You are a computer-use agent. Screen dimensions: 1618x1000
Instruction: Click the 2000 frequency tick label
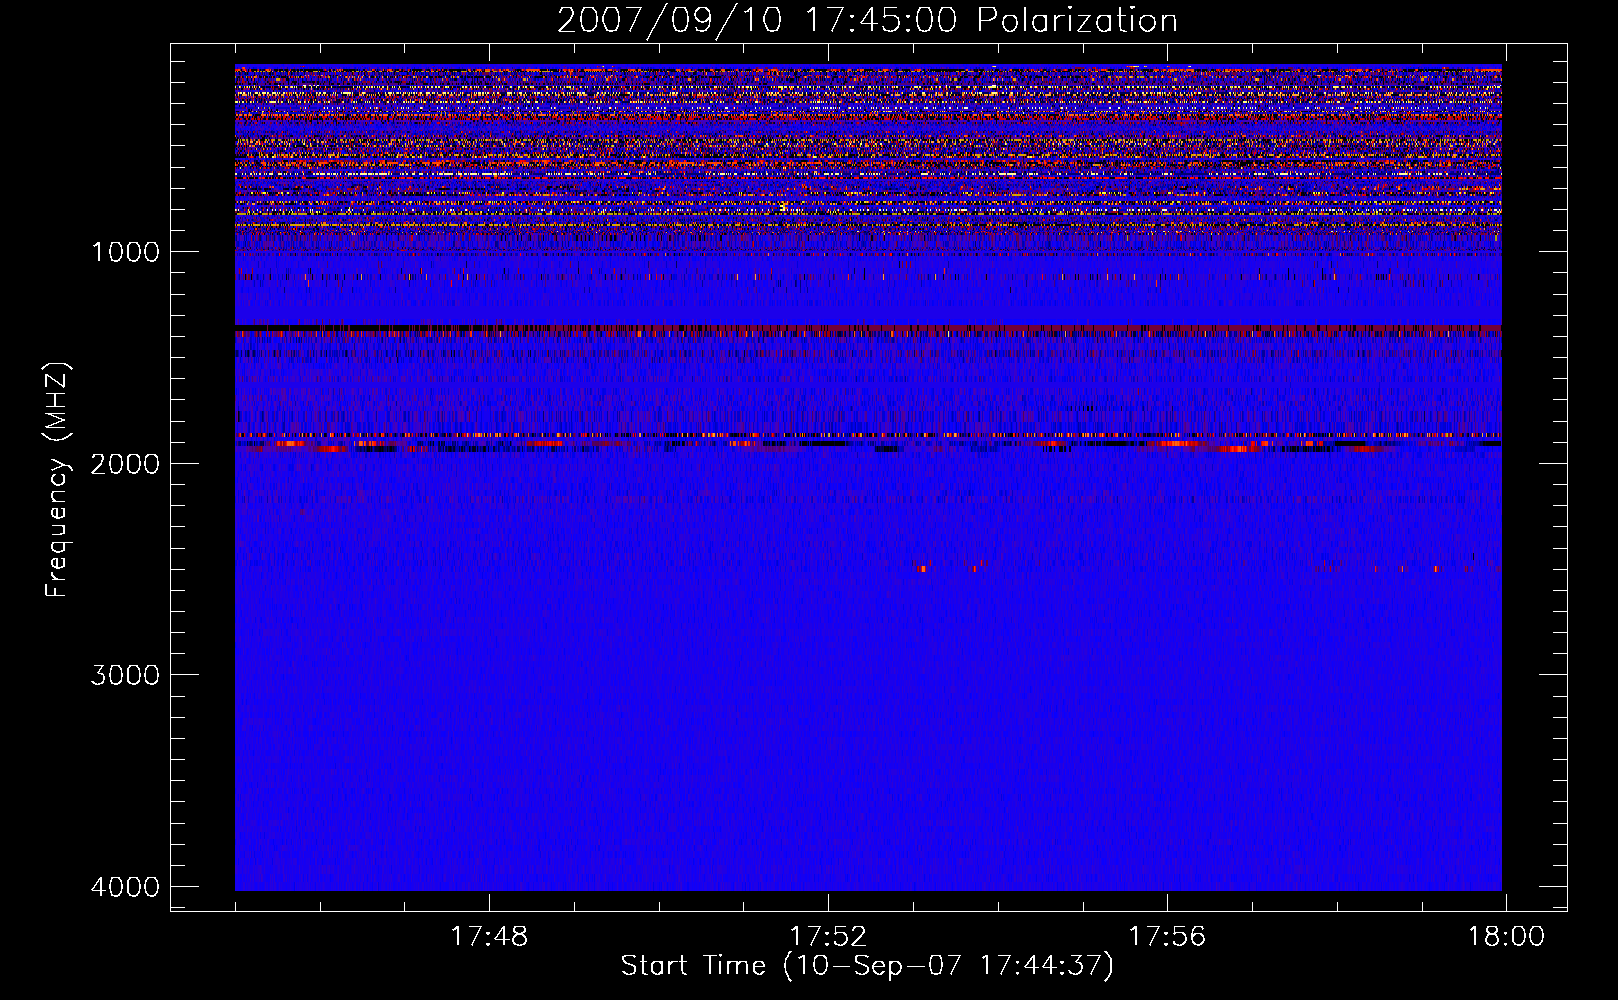tap(125, 463)
